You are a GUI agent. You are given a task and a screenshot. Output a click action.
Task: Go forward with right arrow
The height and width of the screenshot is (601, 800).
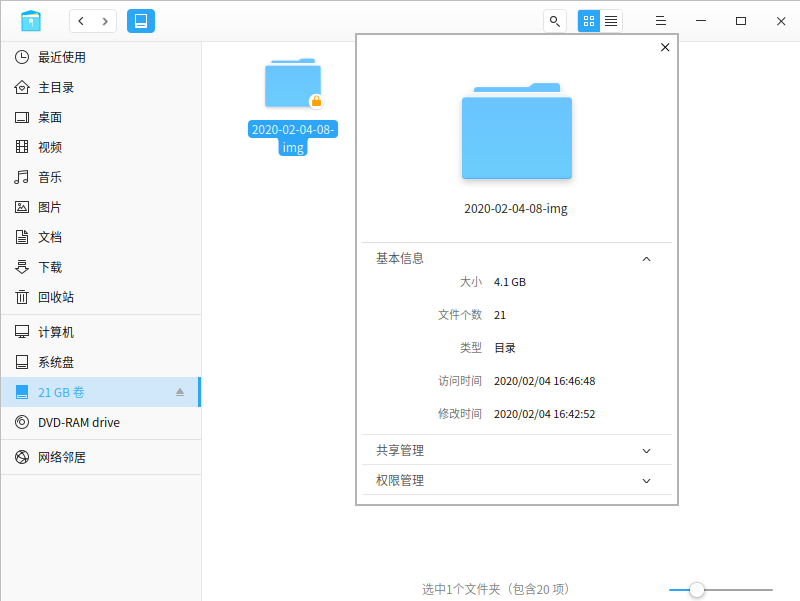[105, 21]
